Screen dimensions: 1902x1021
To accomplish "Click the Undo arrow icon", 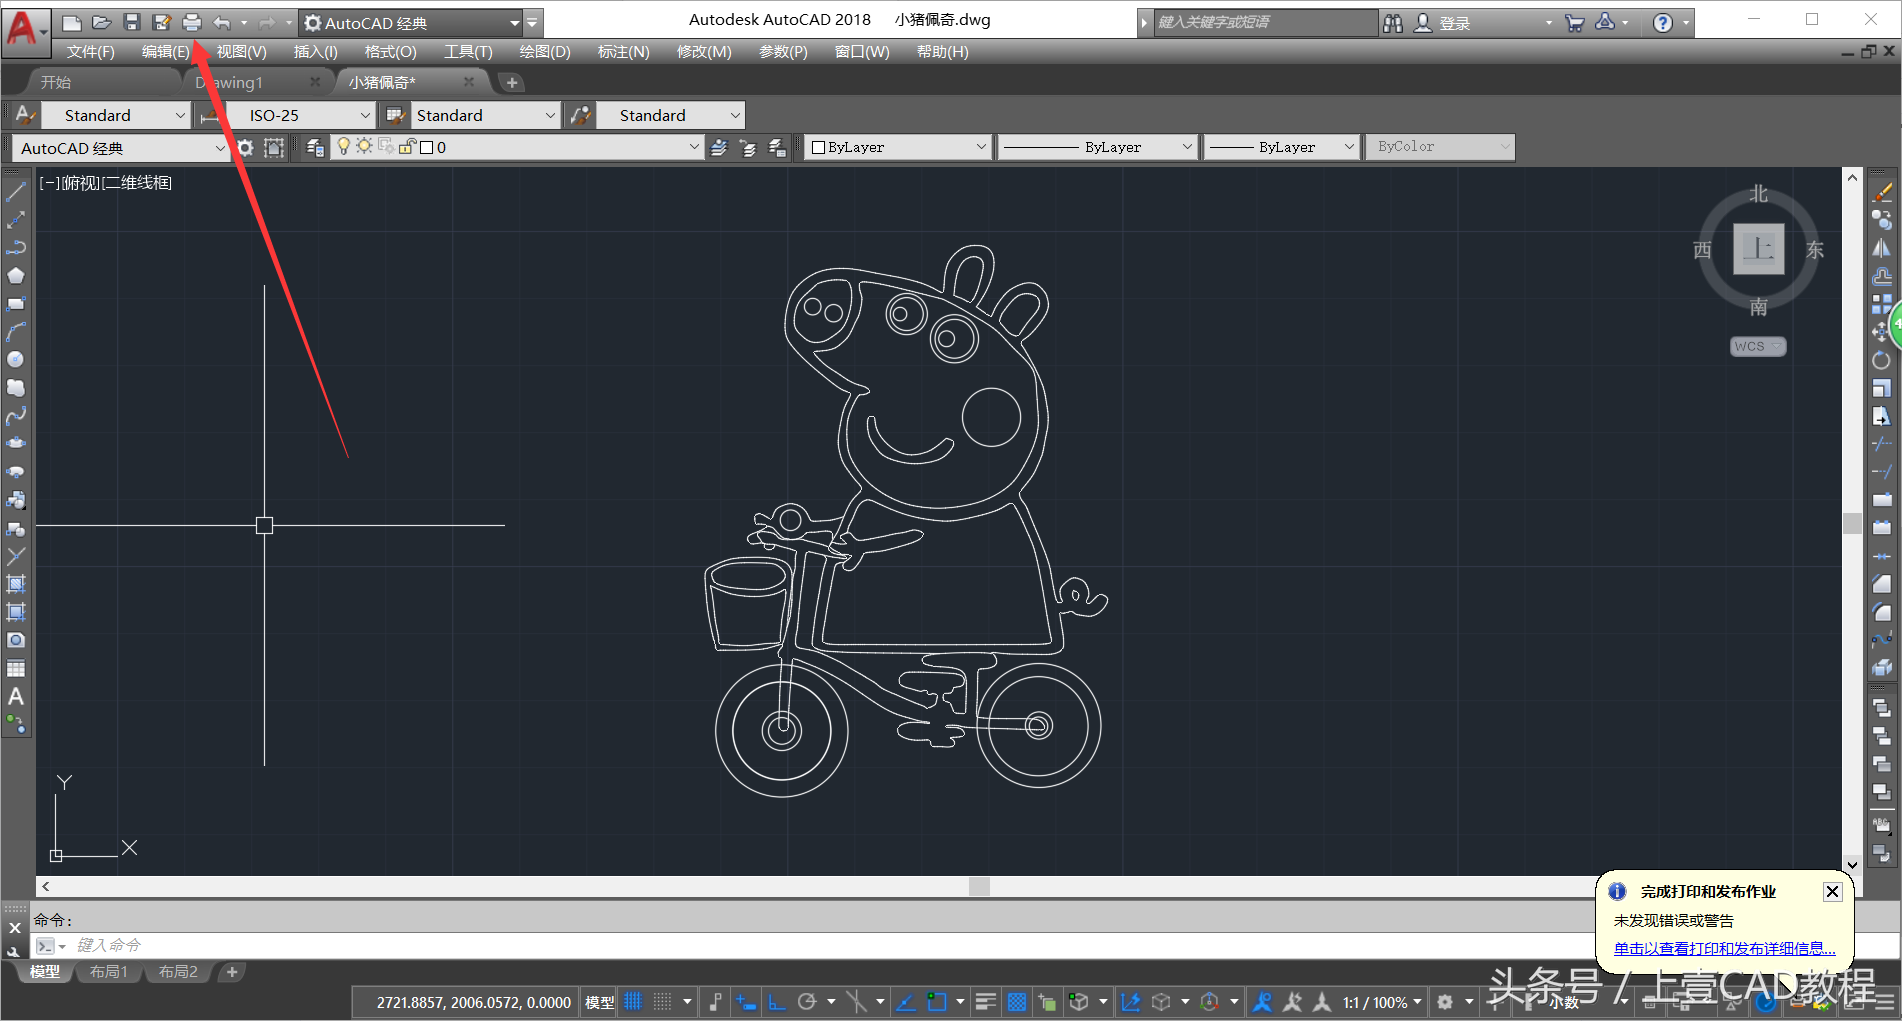I will pyautogui.click(x=222, y=22).
